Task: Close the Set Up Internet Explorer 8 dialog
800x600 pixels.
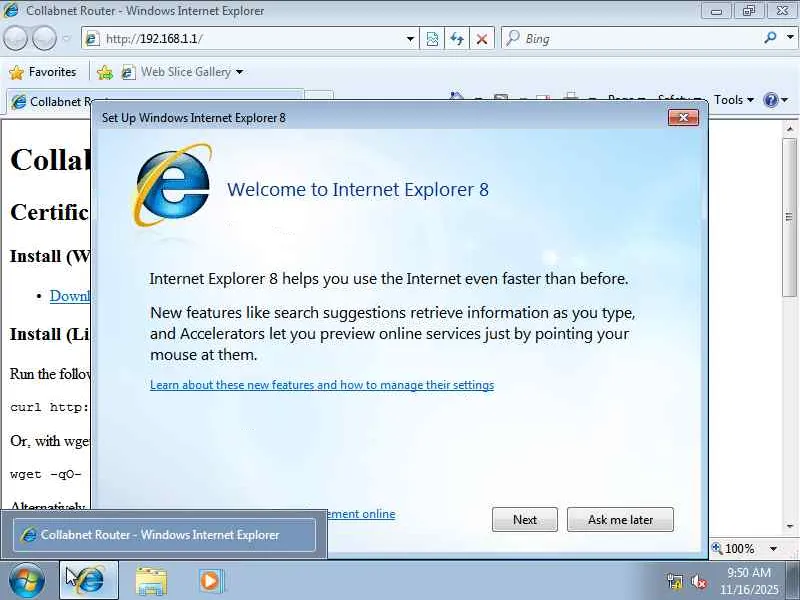Action: 683,117
